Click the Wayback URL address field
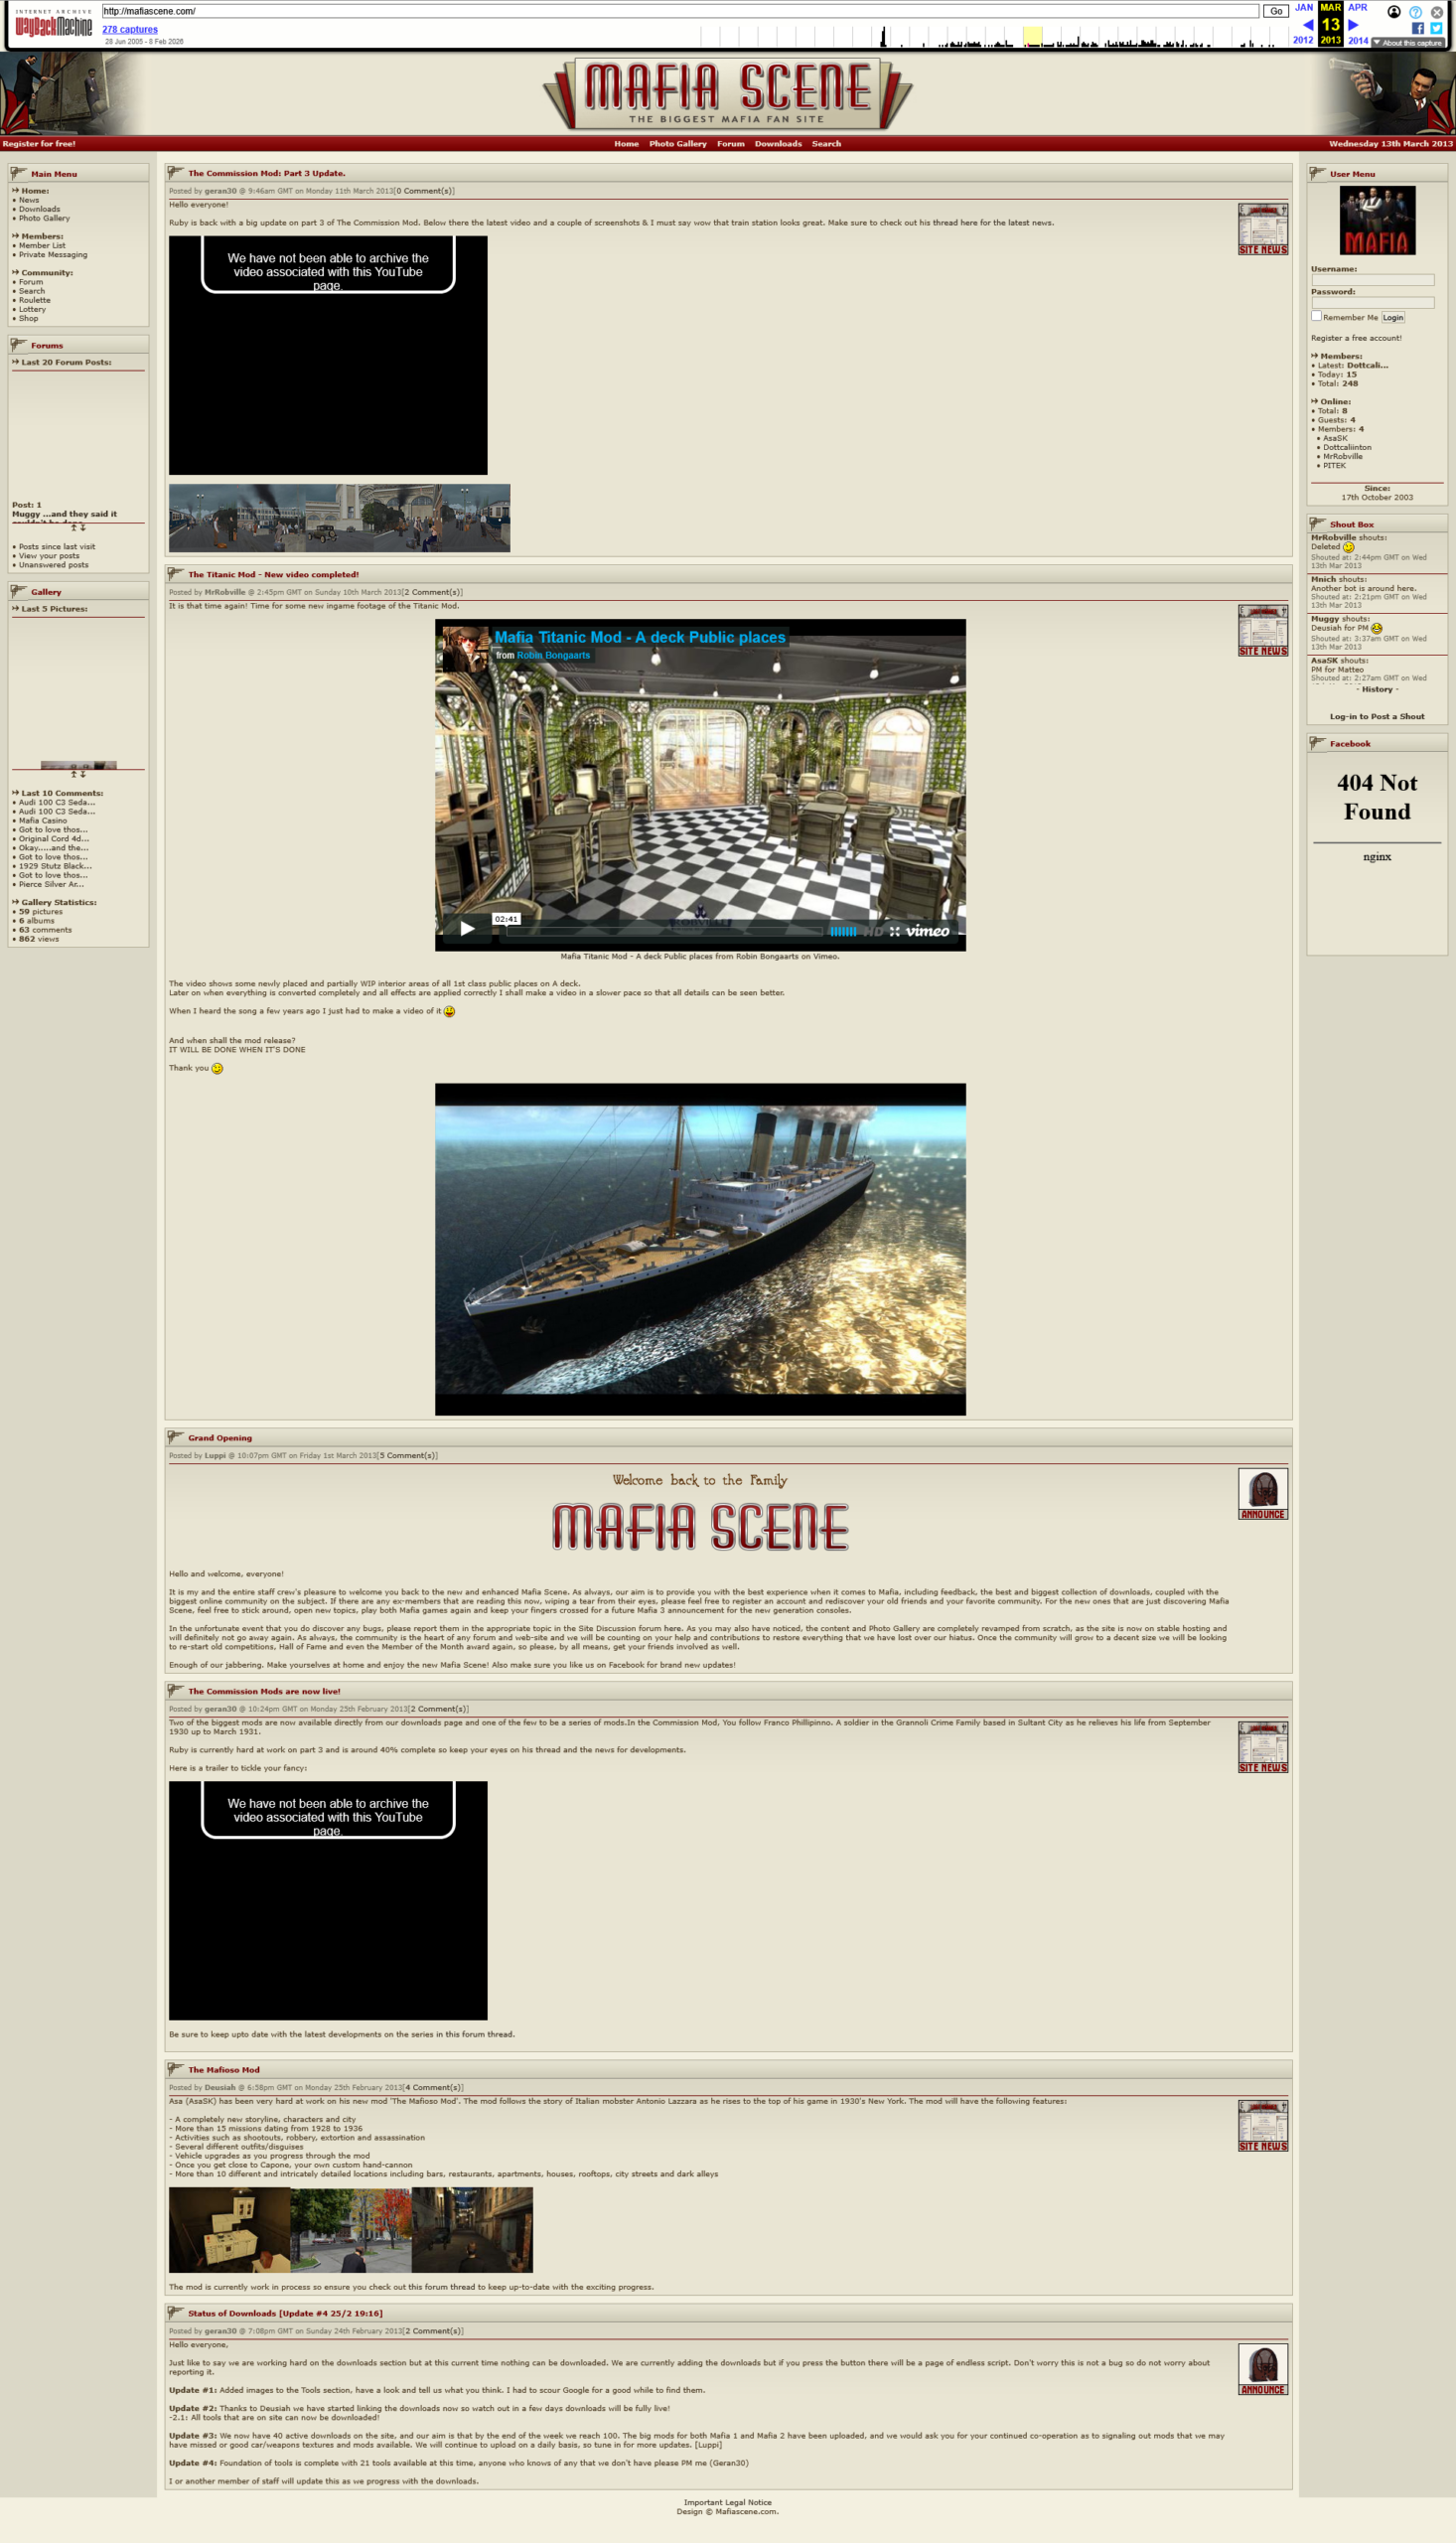1456x2543 pixels. click(x=680, y=11)
